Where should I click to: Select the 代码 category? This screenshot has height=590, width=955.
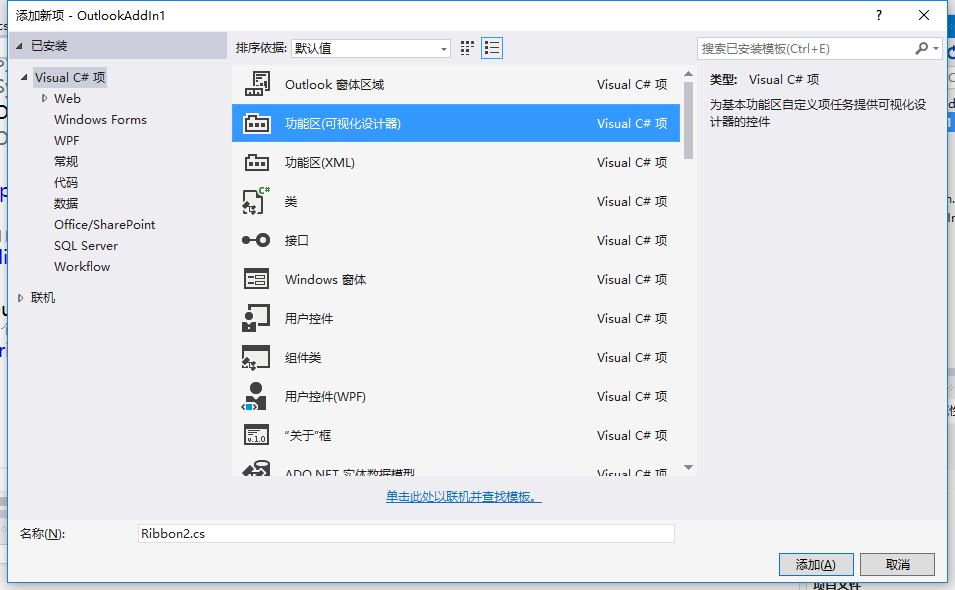tap(66, 182)
